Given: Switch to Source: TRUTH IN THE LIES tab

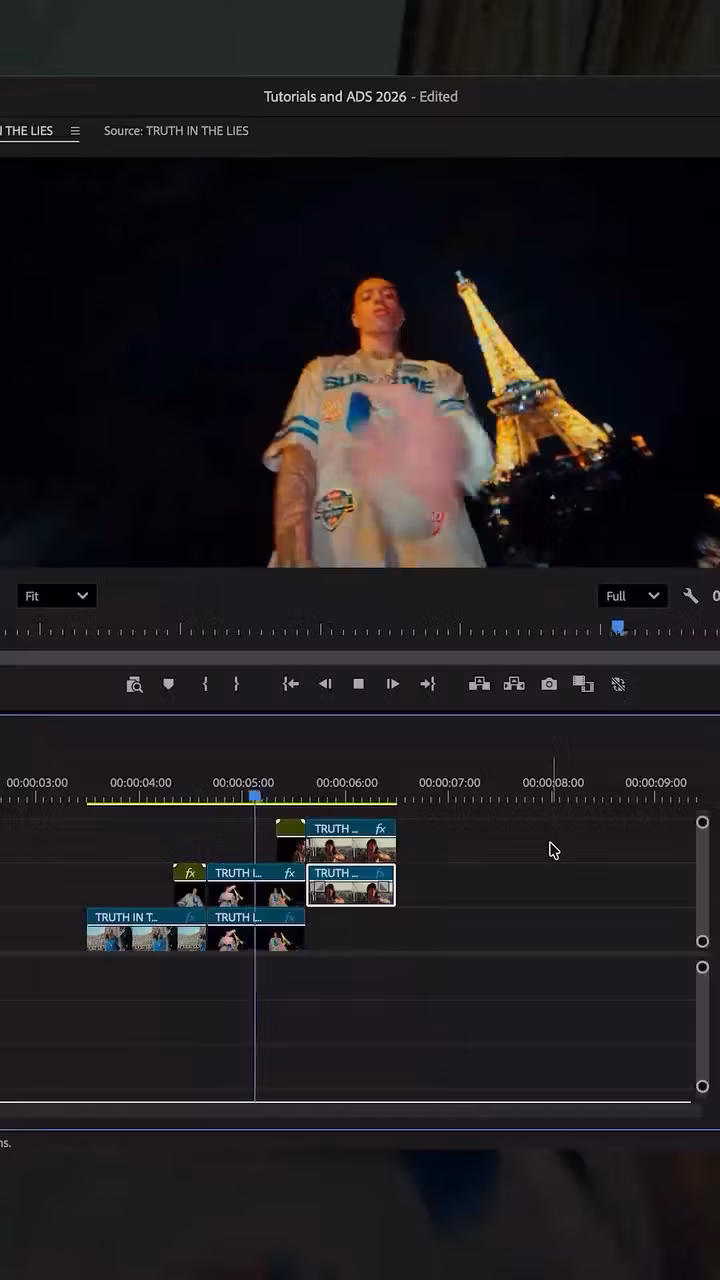Looking at the screenshot, I should (176, 131).
